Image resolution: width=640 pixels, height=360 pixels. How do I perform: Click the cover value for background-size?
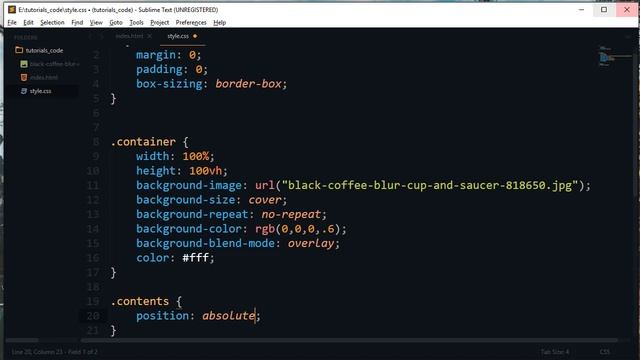point(265,200)
